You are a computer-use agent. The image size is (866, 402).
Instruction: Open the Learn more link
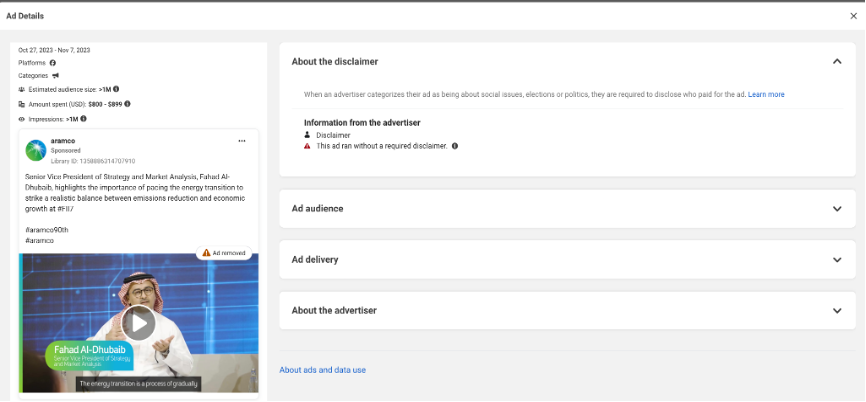[x=766, y=94]
